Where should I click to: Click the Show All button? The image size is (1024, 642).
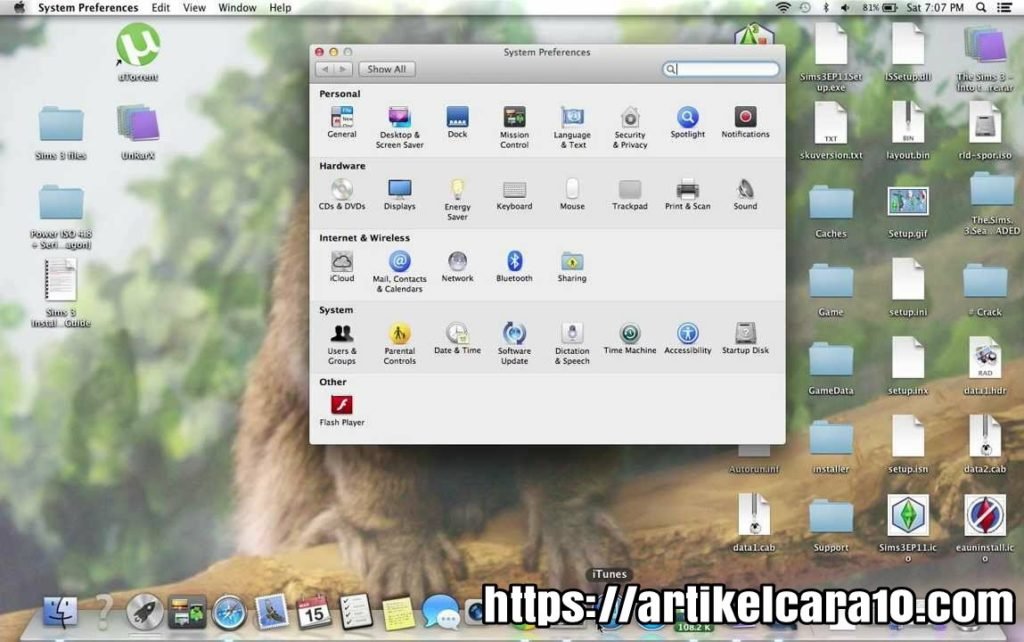[x=386, y=68]
